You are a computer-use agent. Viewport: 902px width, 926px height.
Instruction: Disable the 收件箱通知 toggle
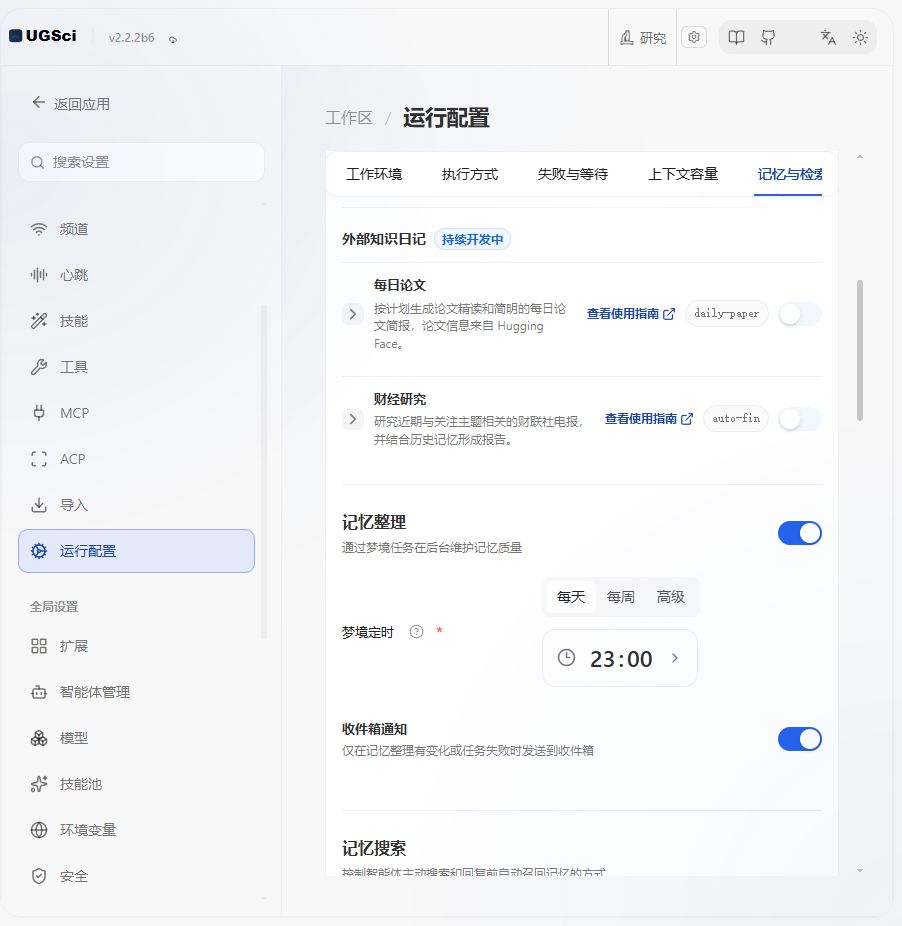pyautogui.click(x=800, y=739)
